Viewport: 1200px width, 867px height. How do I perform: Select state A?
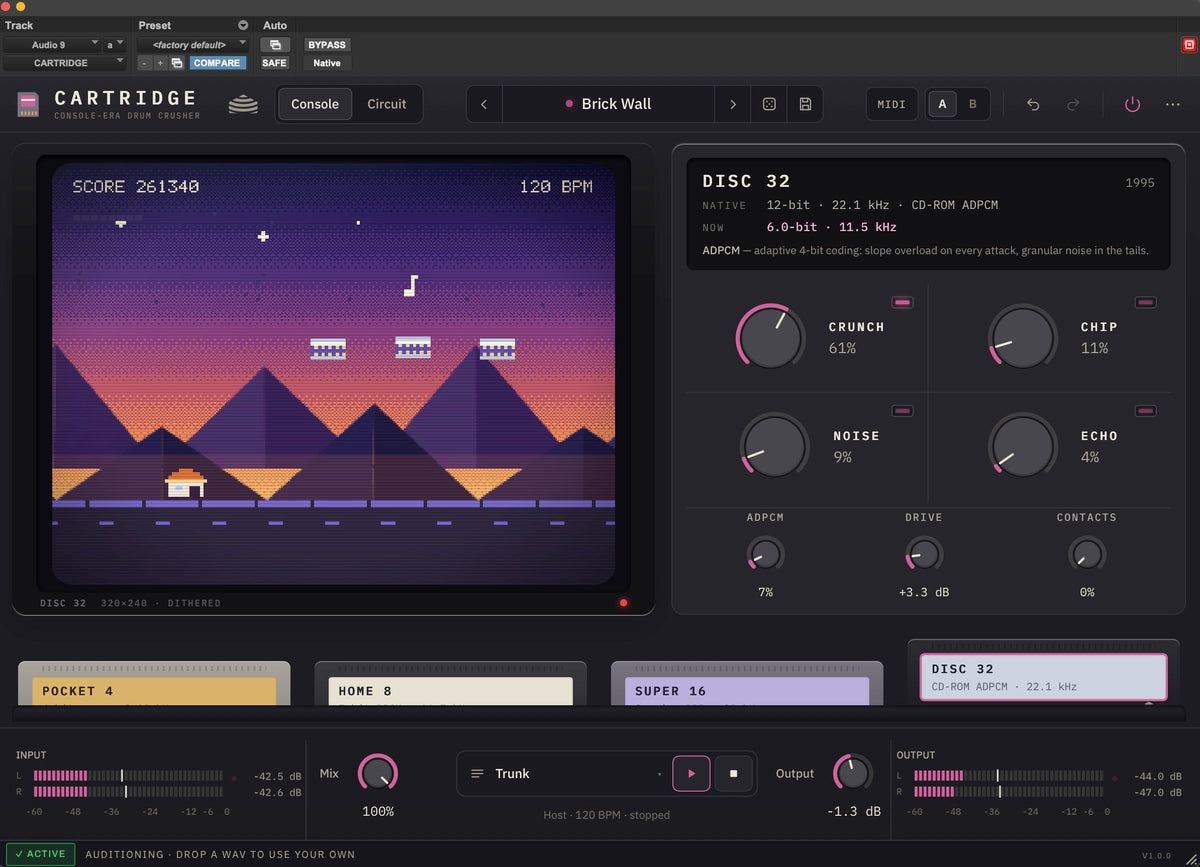click(942, 104)
